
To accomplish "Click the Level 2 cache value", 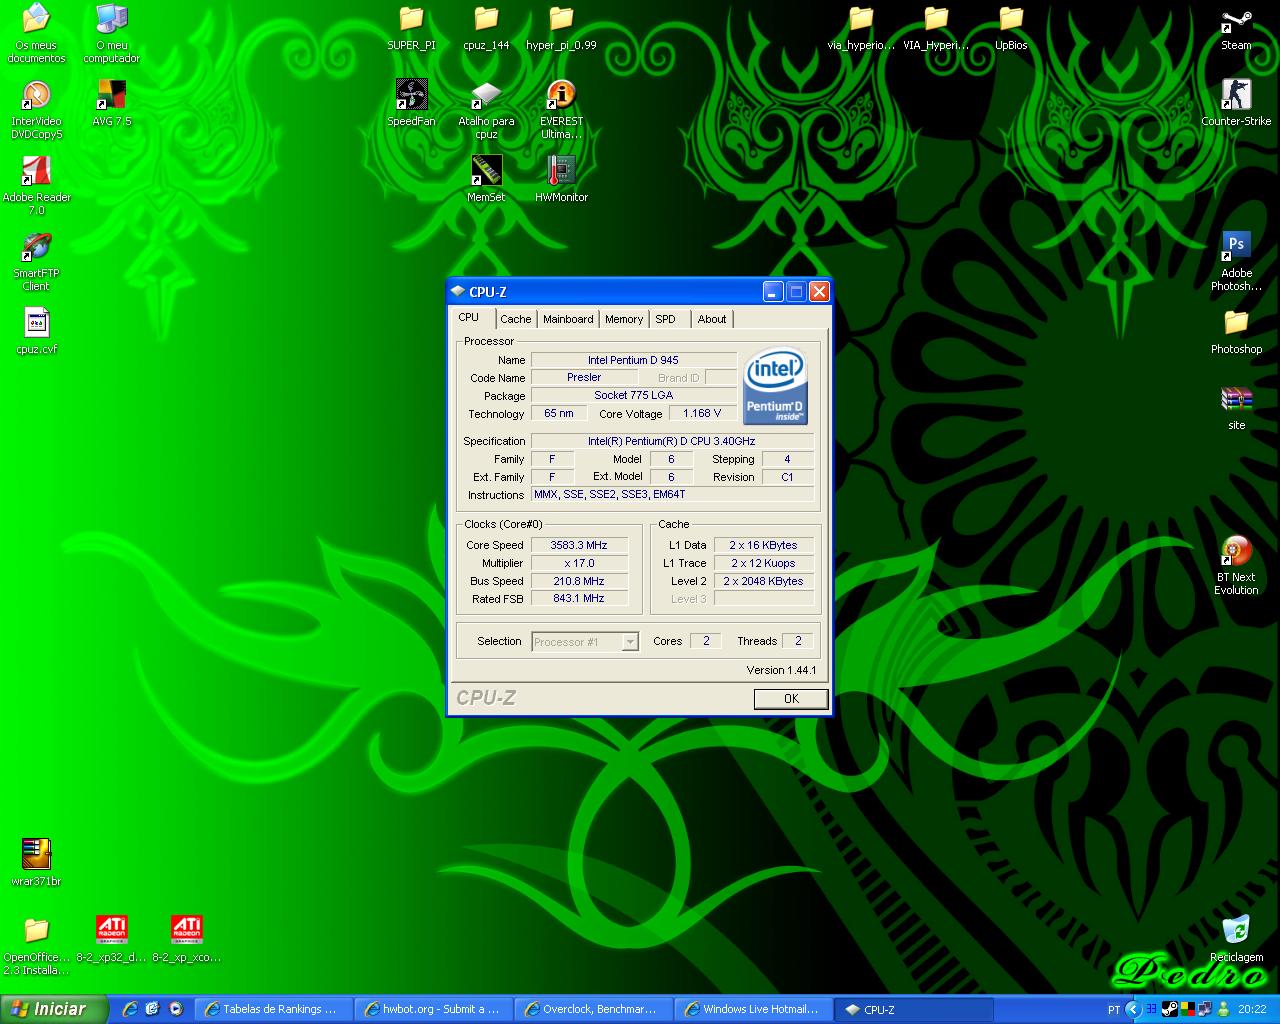I will coord(764,581).
